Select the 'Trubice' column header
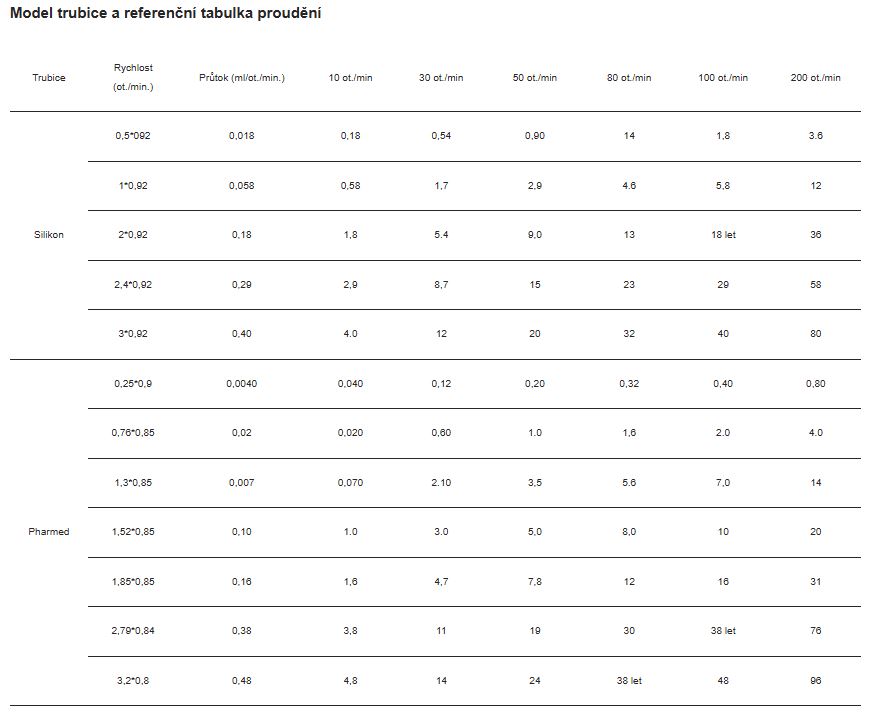 click(49, 78)
